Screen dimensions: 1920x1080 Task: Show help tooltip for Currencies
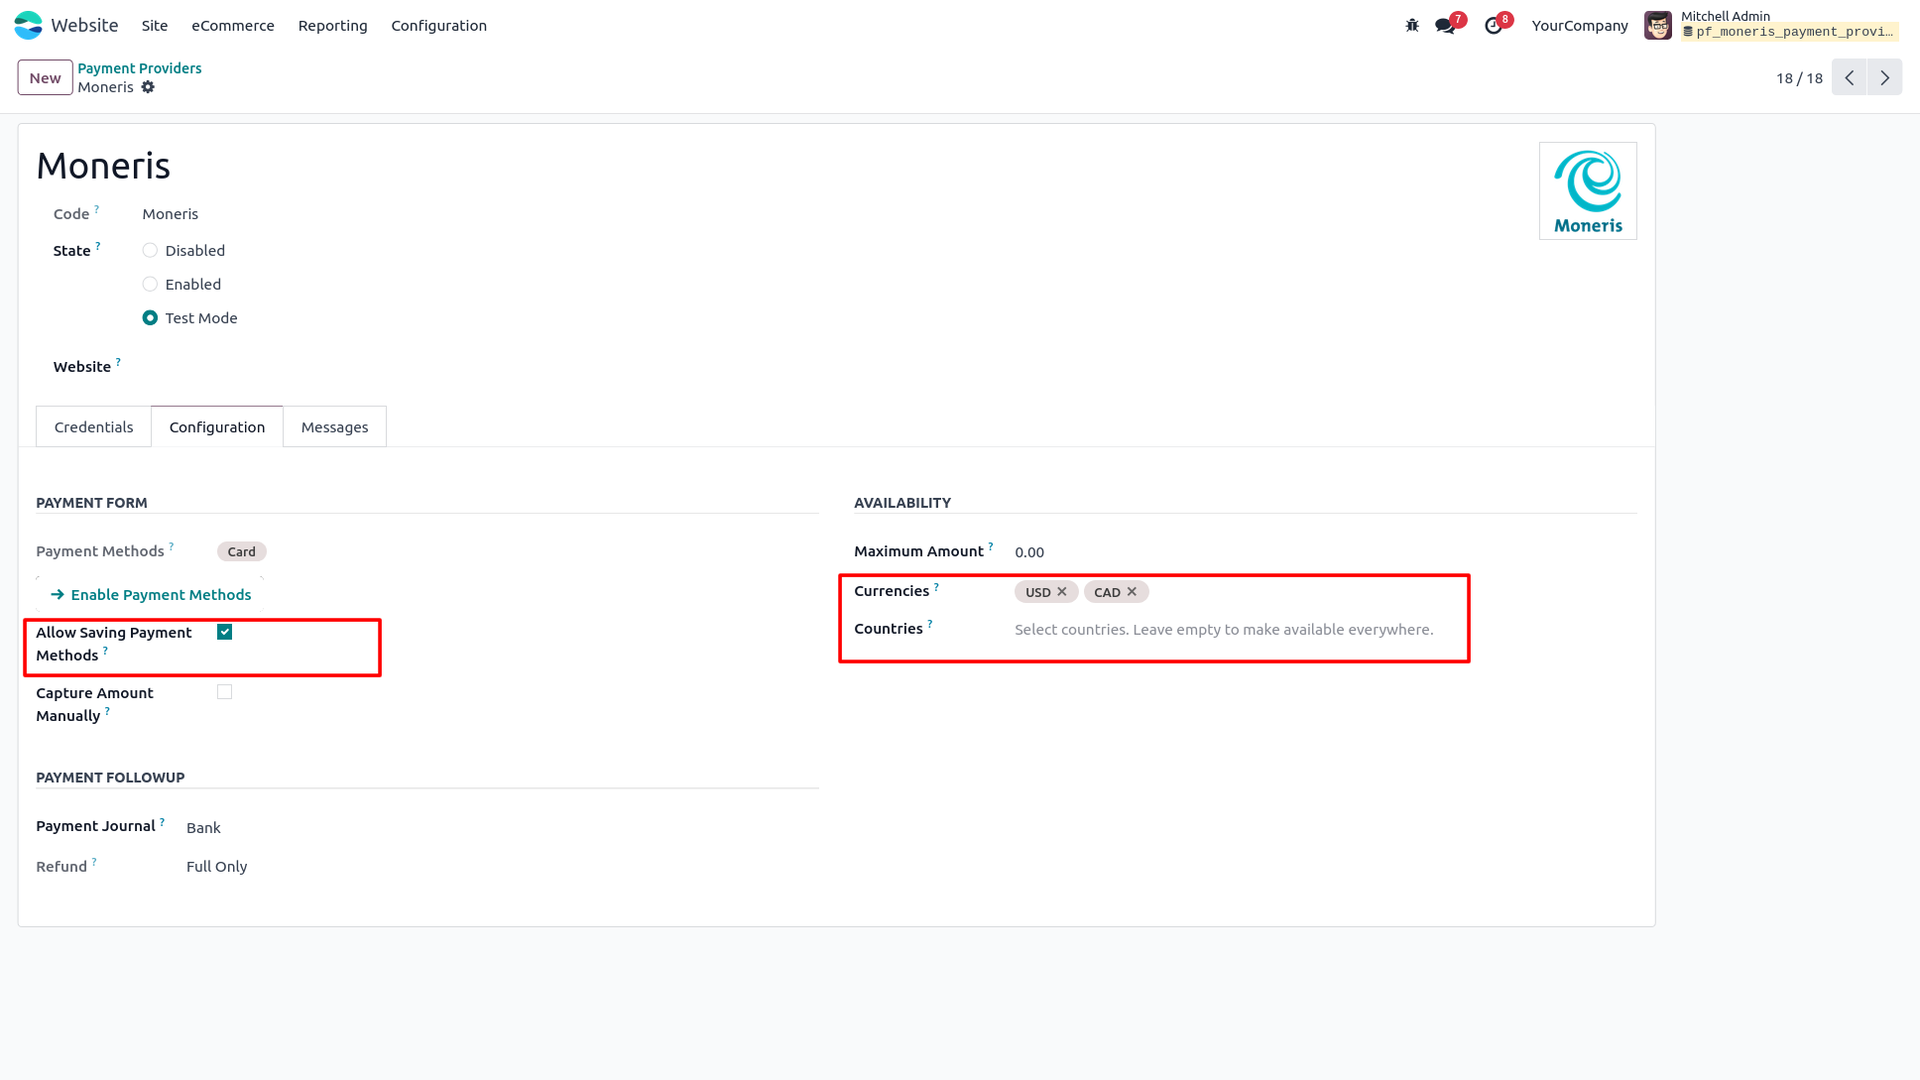point(936,586)
